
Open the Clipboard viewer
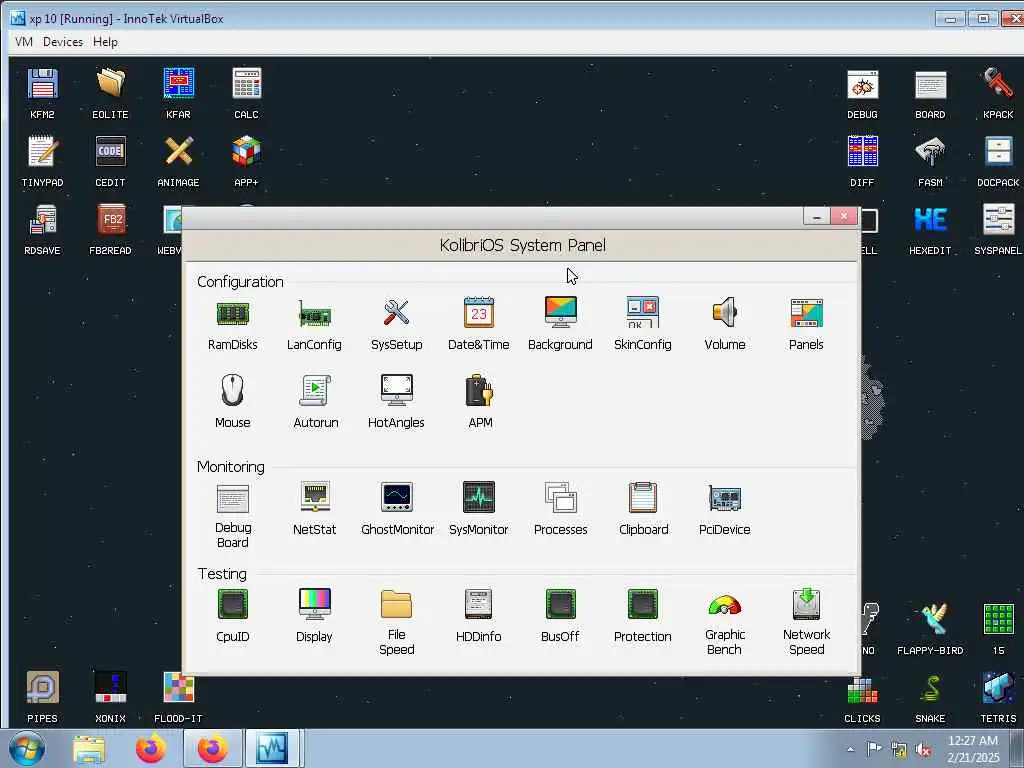(x=643, y=509)
